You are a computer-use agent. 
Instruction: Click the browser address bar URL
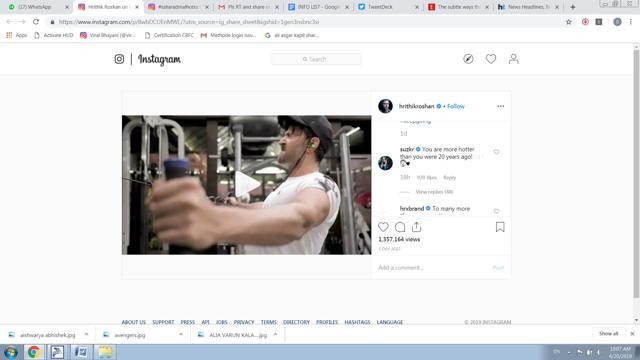[x=189, y=22]
